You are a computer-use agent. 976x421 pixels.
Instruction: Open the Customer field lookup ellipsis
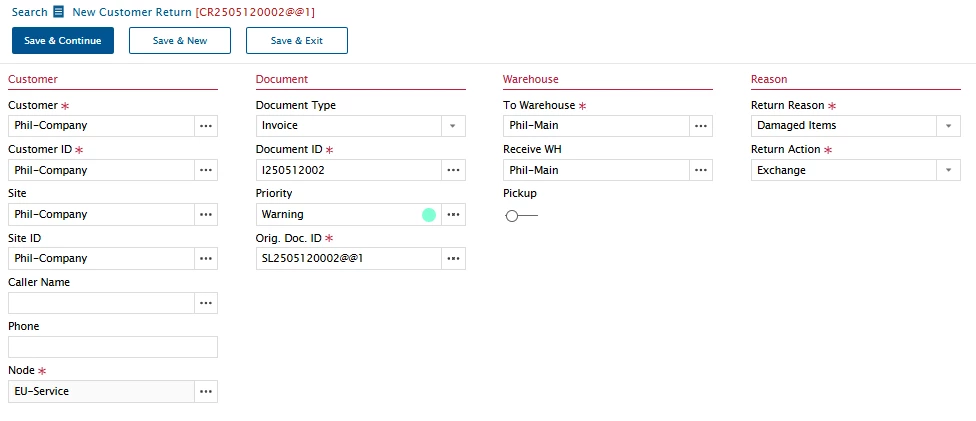coord(206,126)
